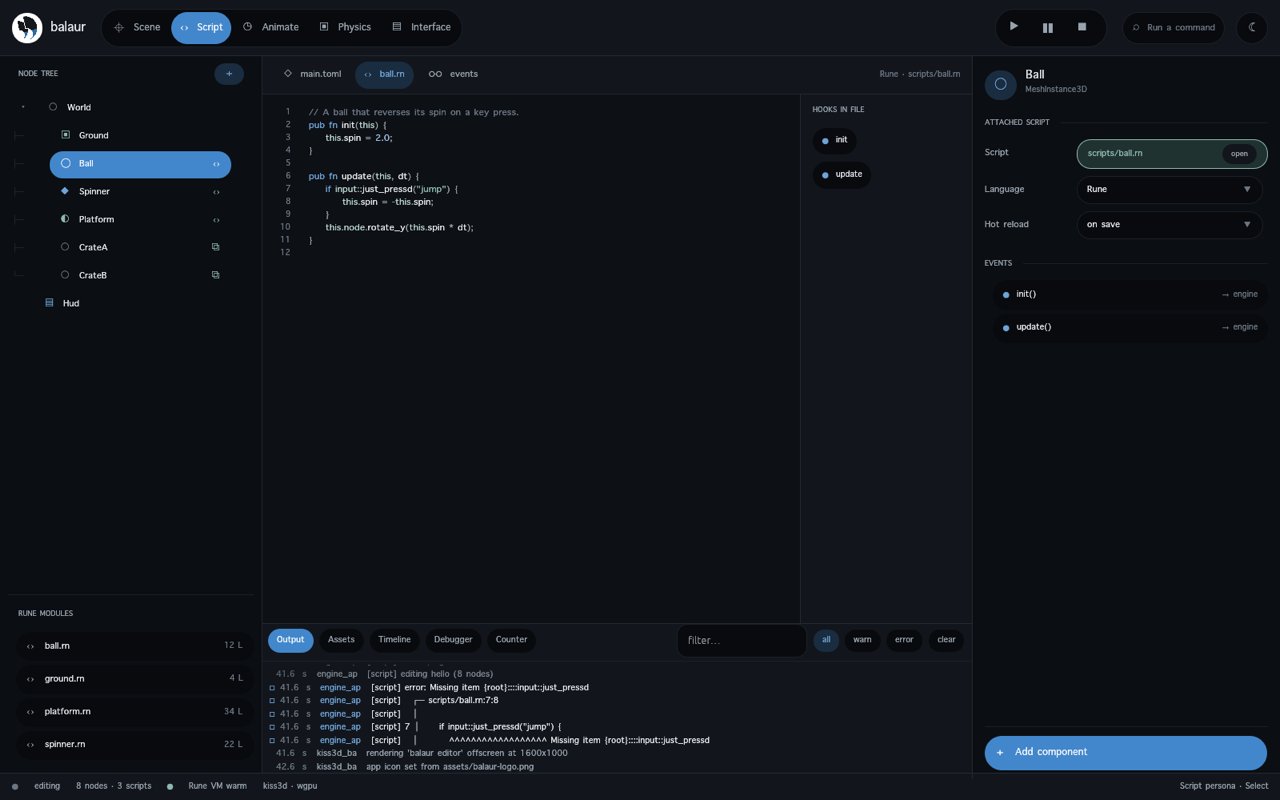Click the script icon on the Platform row
The height and width of the screenshot is (800, 1280).
click(216, 219)
